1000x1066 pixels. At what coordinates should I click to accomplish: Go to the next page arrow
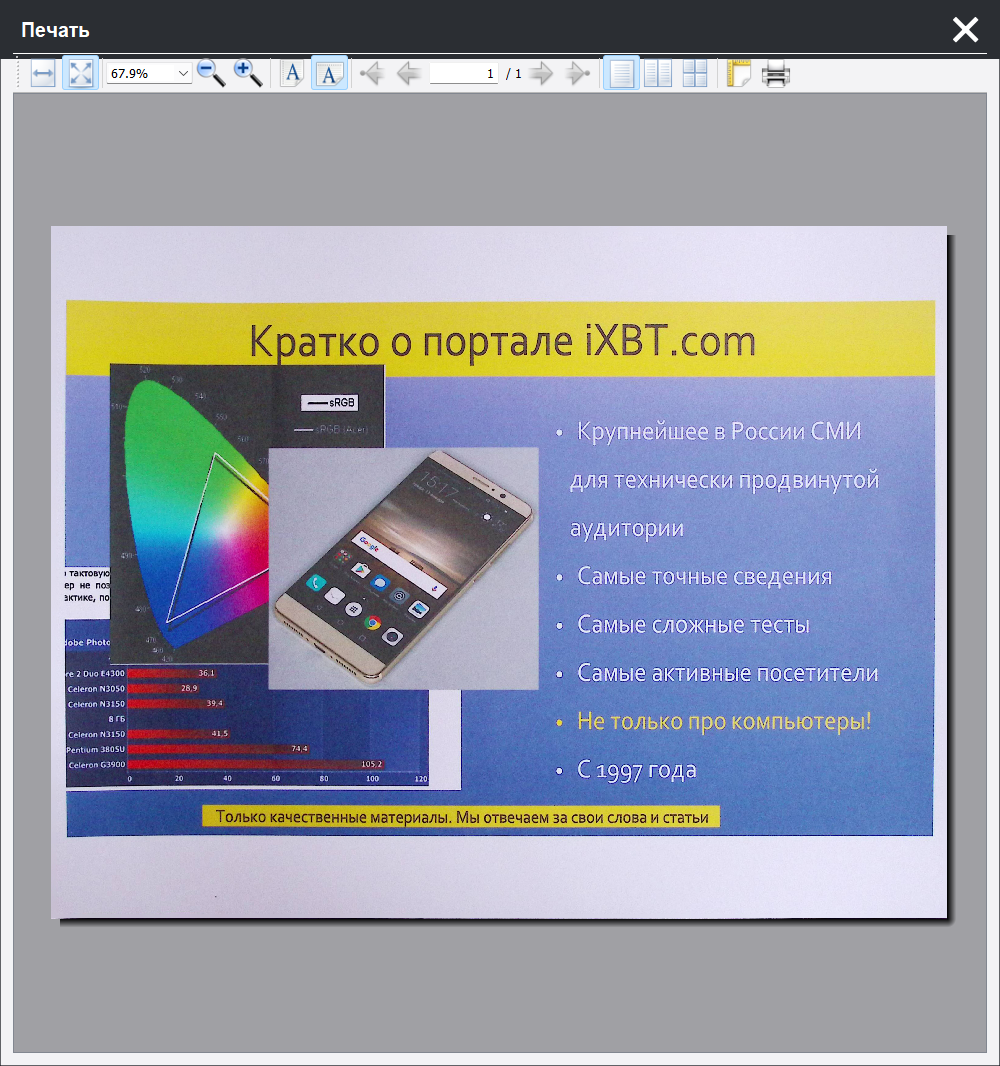coord(541,73)
